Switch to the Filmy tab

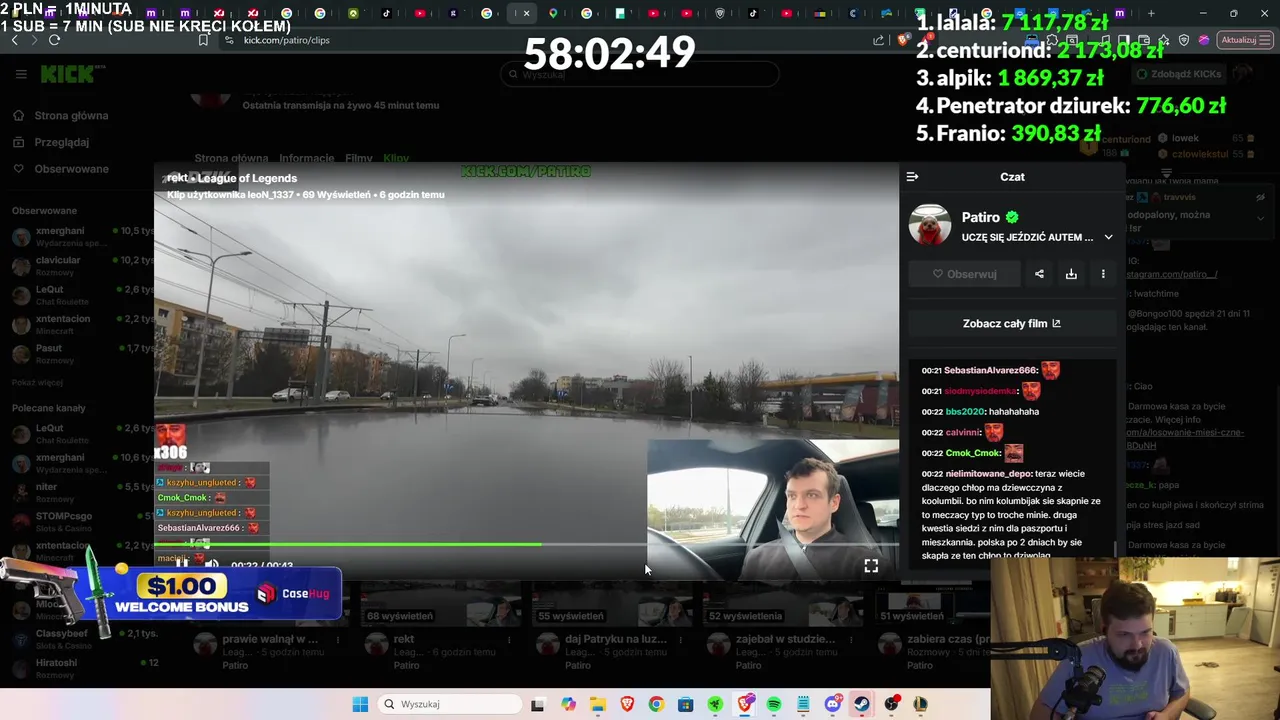(x=359, y=158)
